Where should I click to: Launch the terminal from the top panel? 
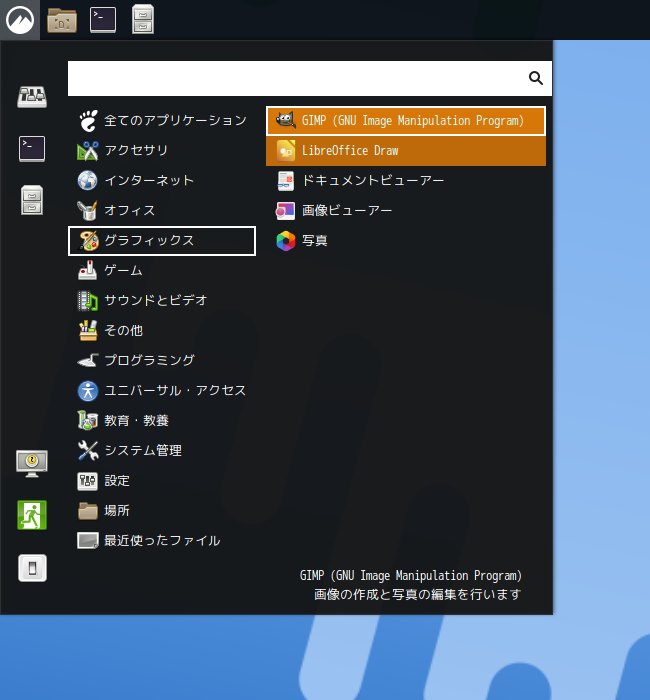[x=103, y=20]
